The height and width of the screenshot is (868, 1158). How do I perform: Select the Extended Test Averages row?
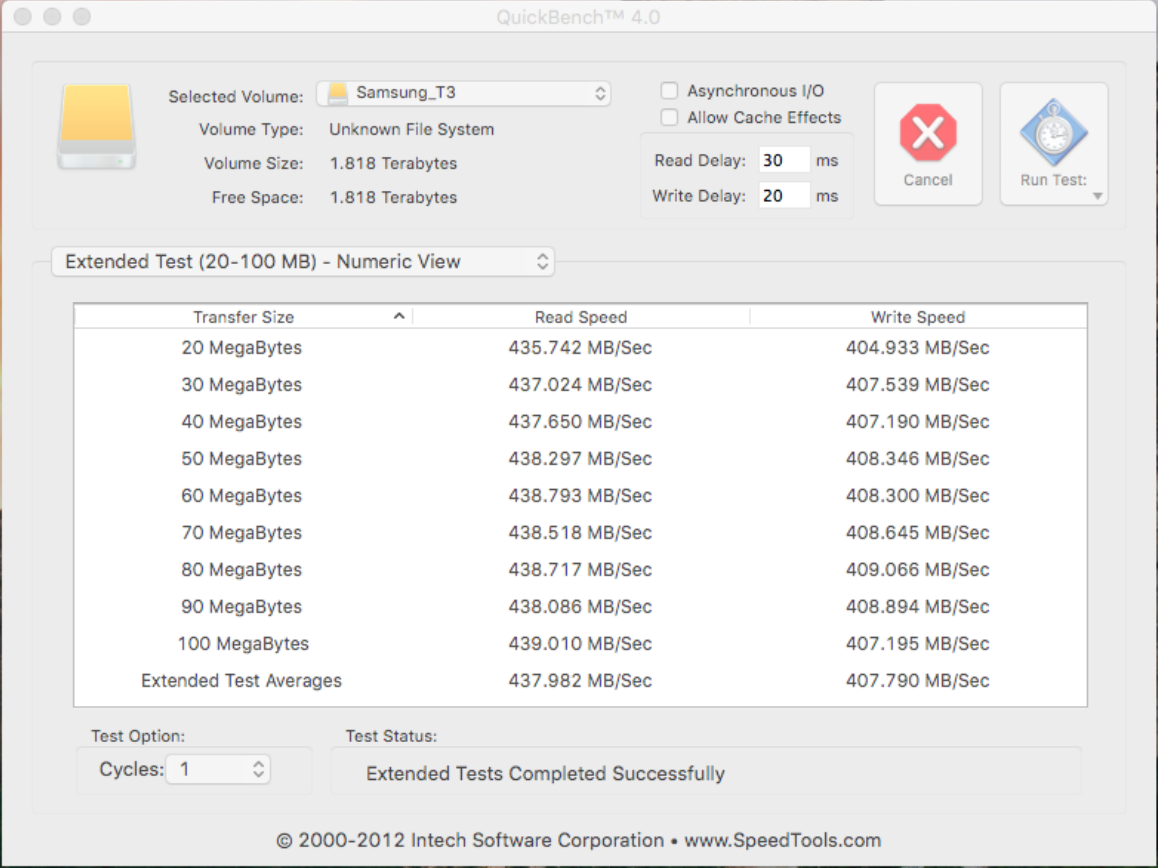pyautogui.click(x=580, y=681)
